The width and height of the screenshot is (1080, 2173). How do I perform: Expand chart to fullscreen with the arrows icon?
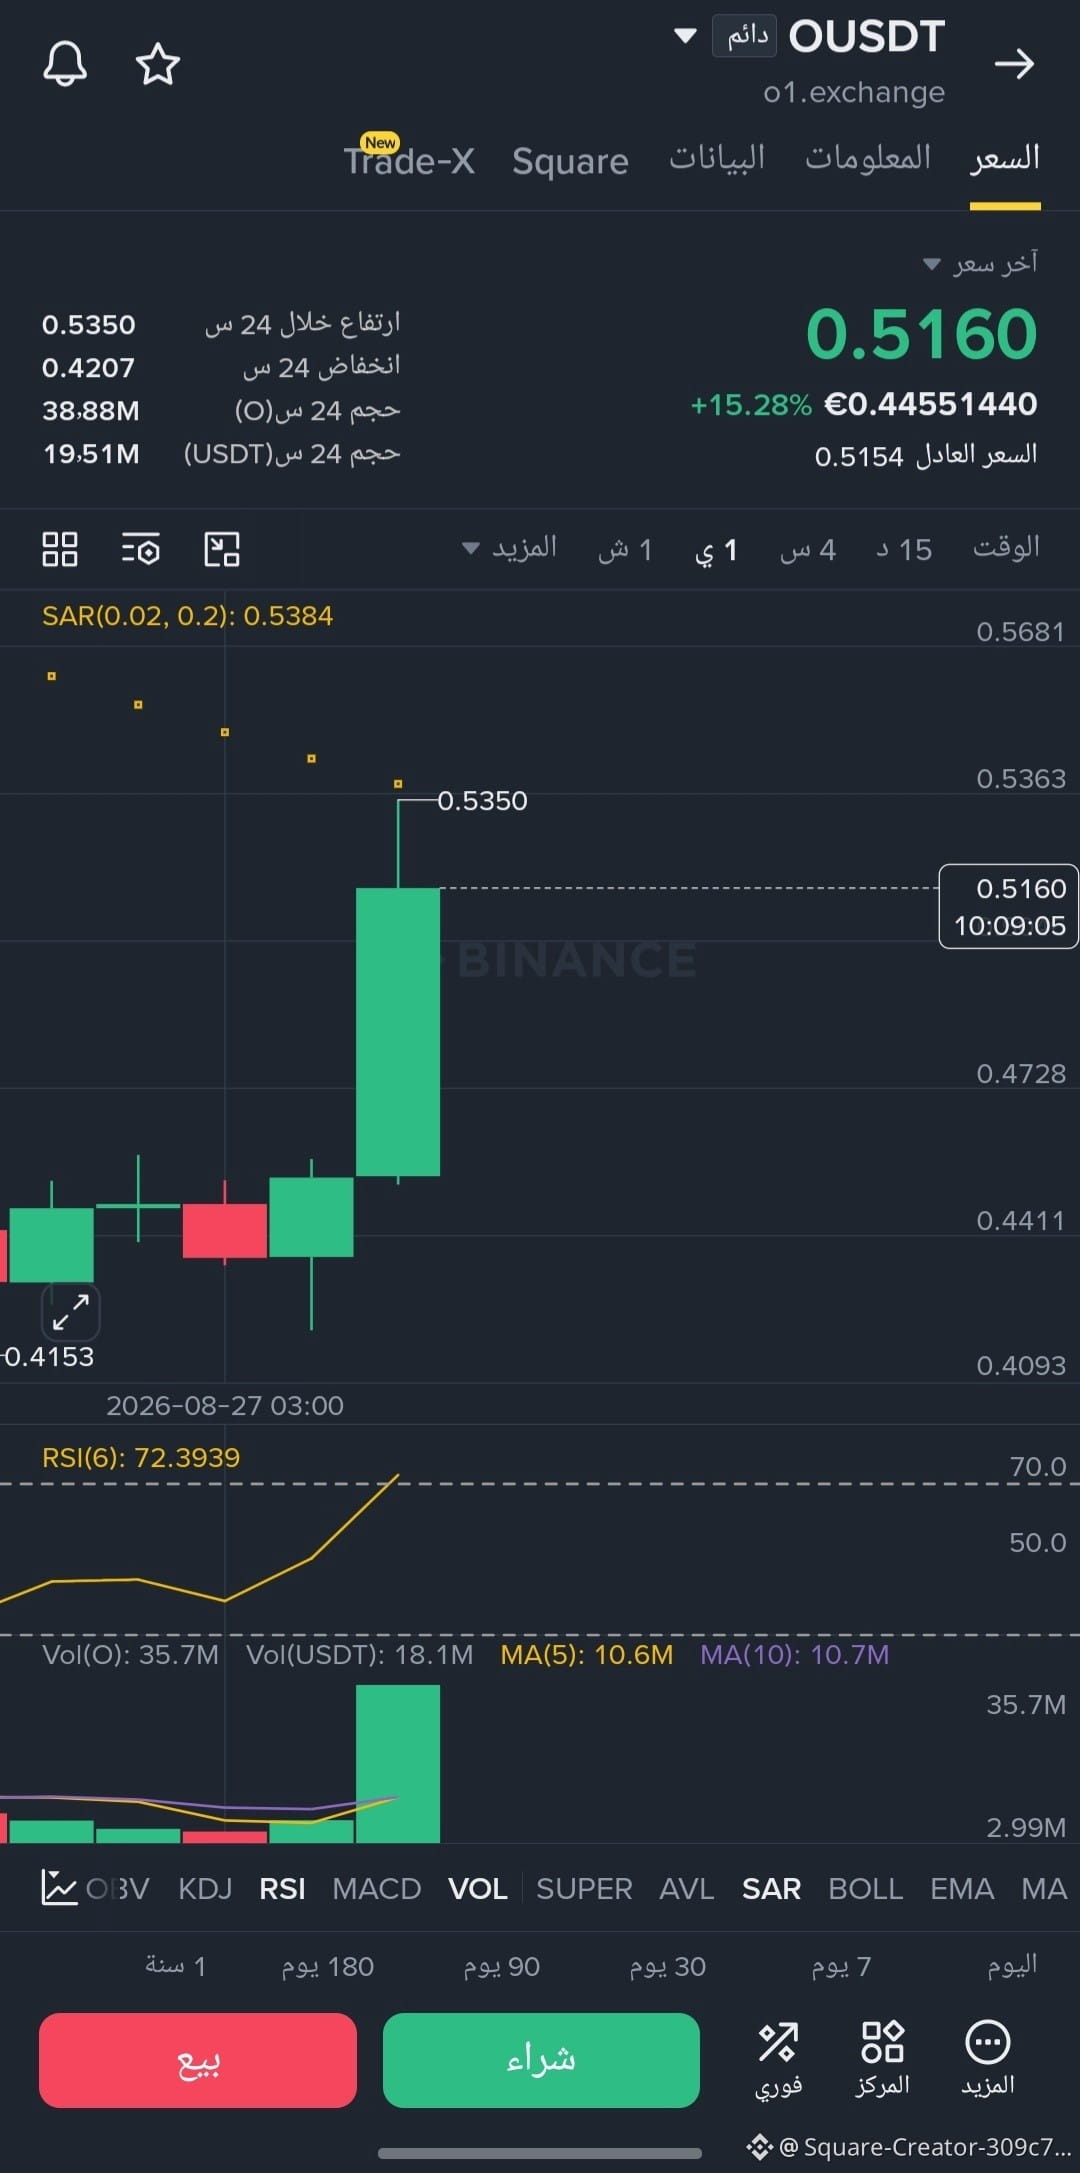71,1311
